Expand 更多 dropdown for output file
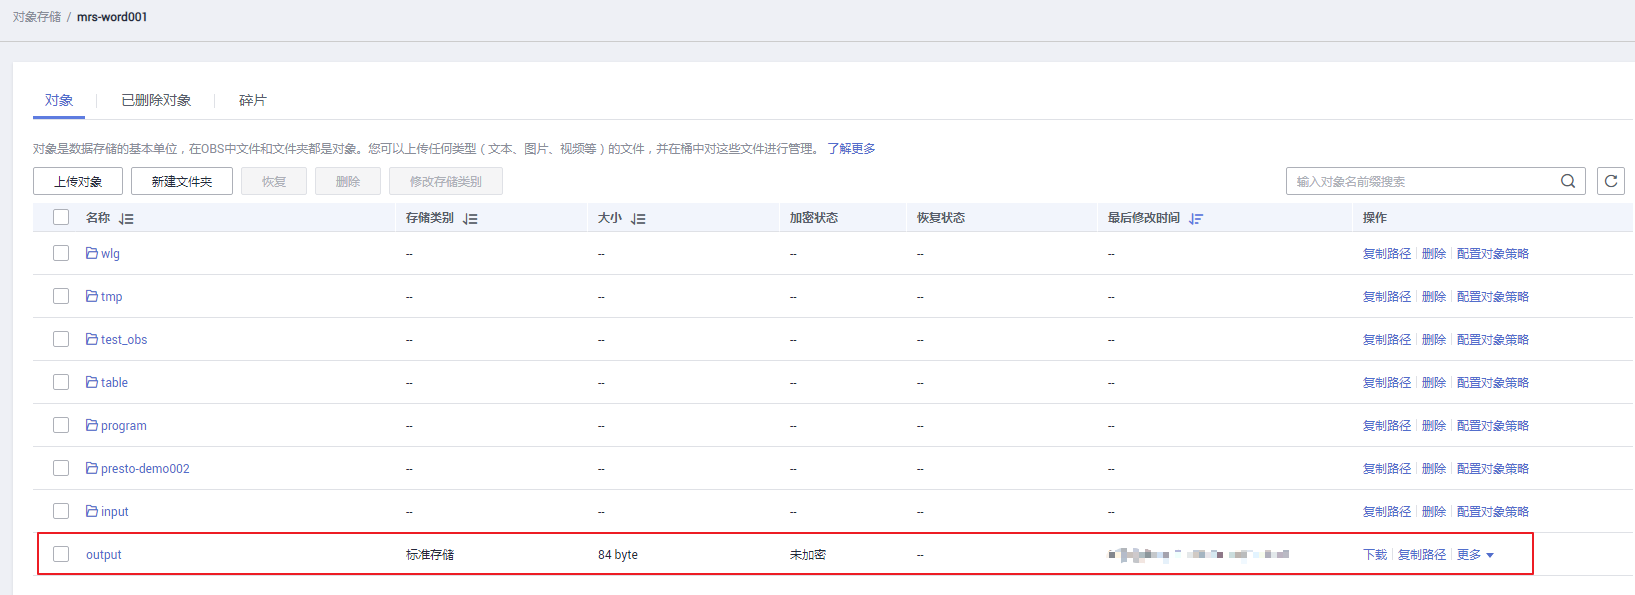 tap(1475, 555)
